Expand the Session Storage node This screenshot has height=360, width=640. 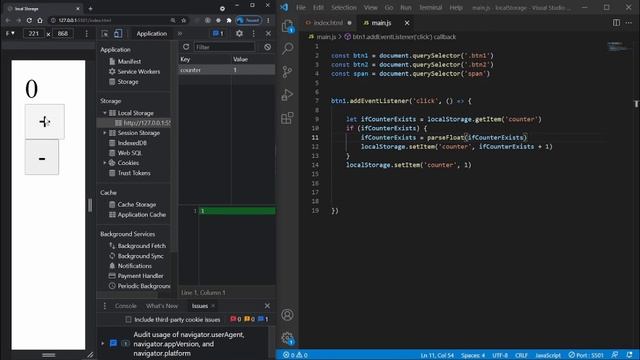pyautogui.click(x=105, y=133)
